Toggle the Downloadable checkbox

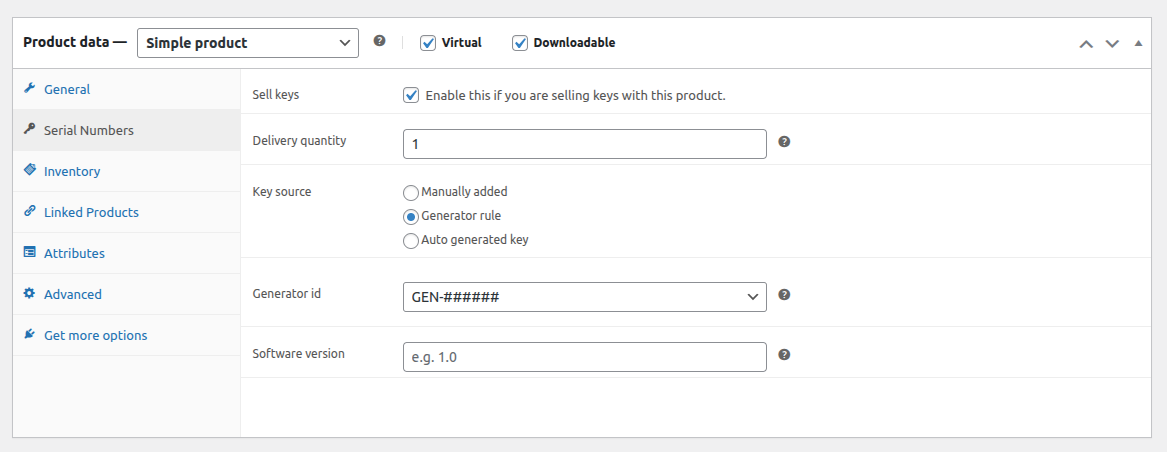pyautogui.click(x=519, y=42)
